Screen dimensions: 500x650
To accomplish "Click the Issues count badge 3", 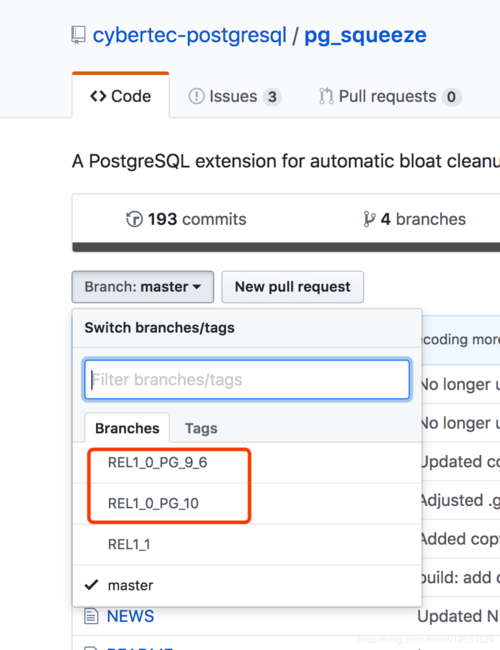I will pos(272,97).
